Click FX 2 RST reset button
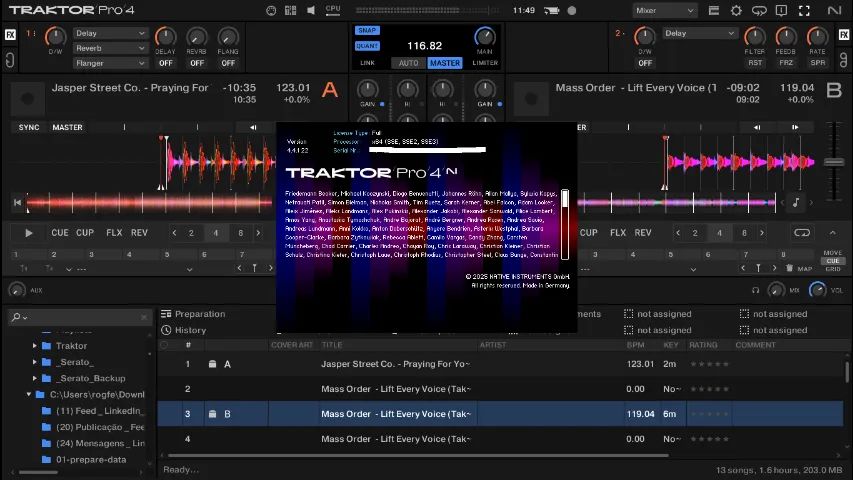This screenshot has width=853, height=480. 755,63
